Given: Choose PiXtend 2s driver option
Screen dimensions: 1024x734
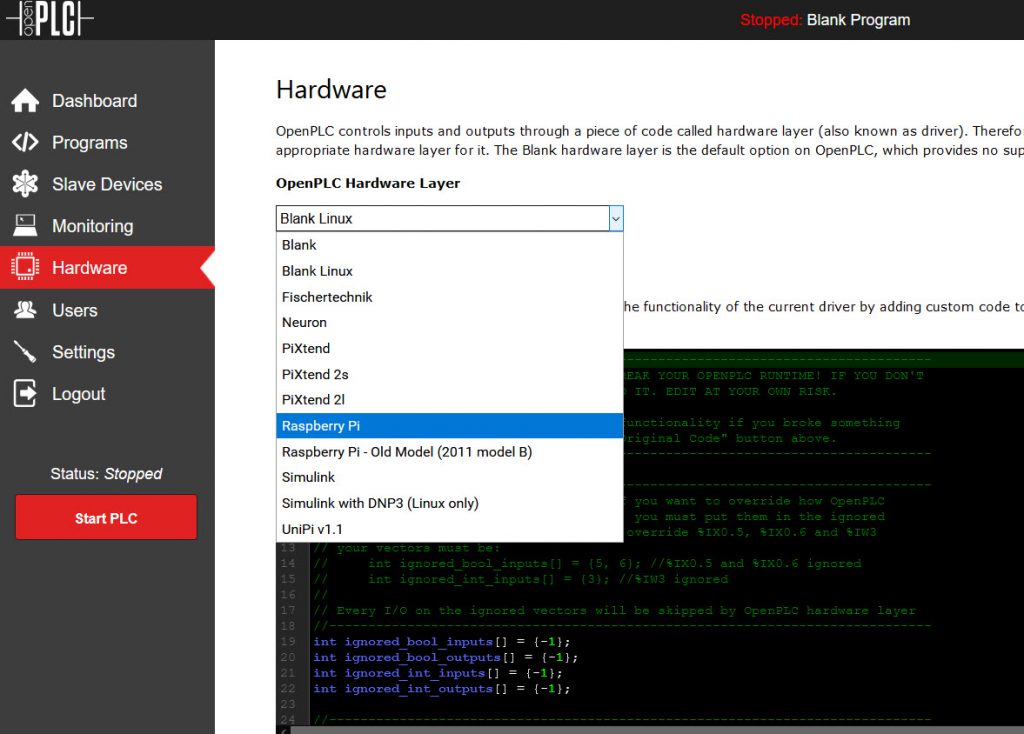Looking at the screenshot, I should click(449, 374).
